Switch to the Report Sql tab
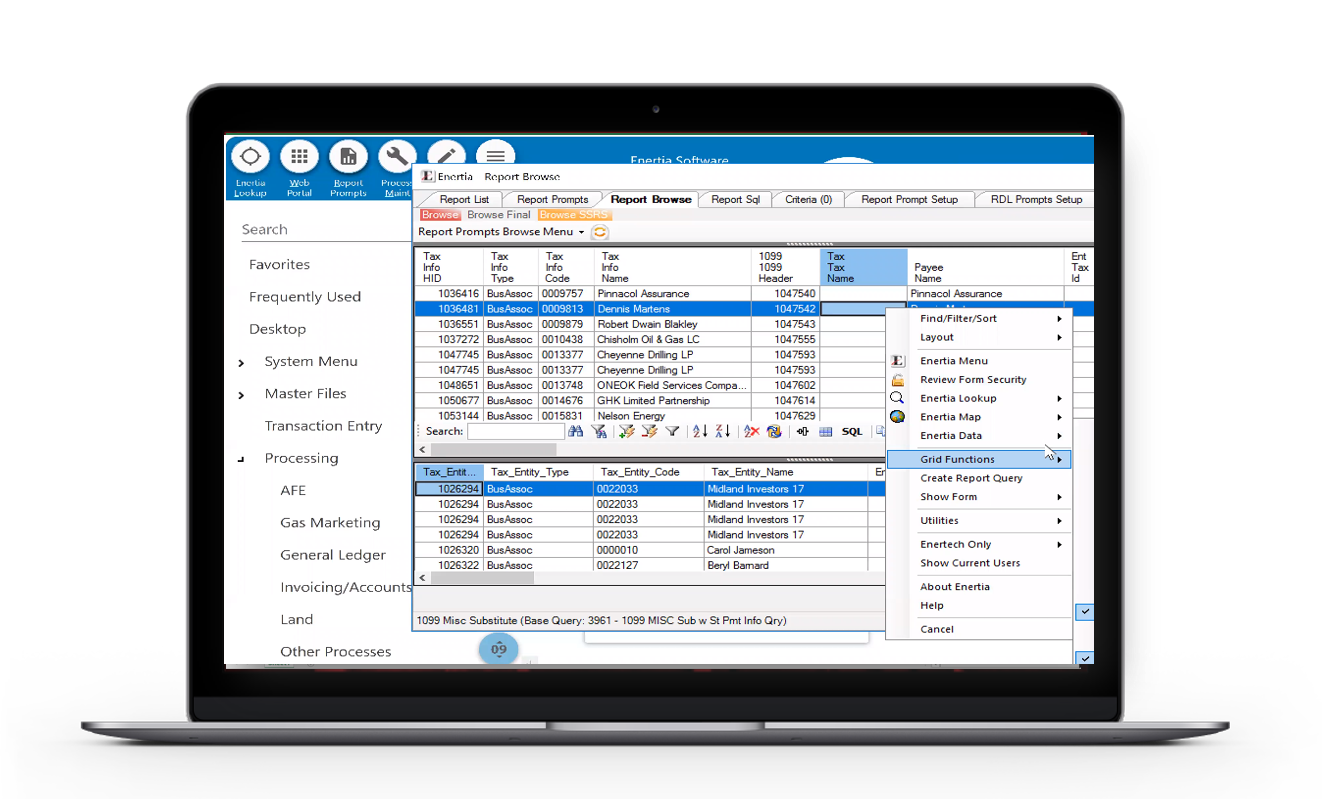The height and width of the screenshot is (799, 1322). tap(735, 199)
